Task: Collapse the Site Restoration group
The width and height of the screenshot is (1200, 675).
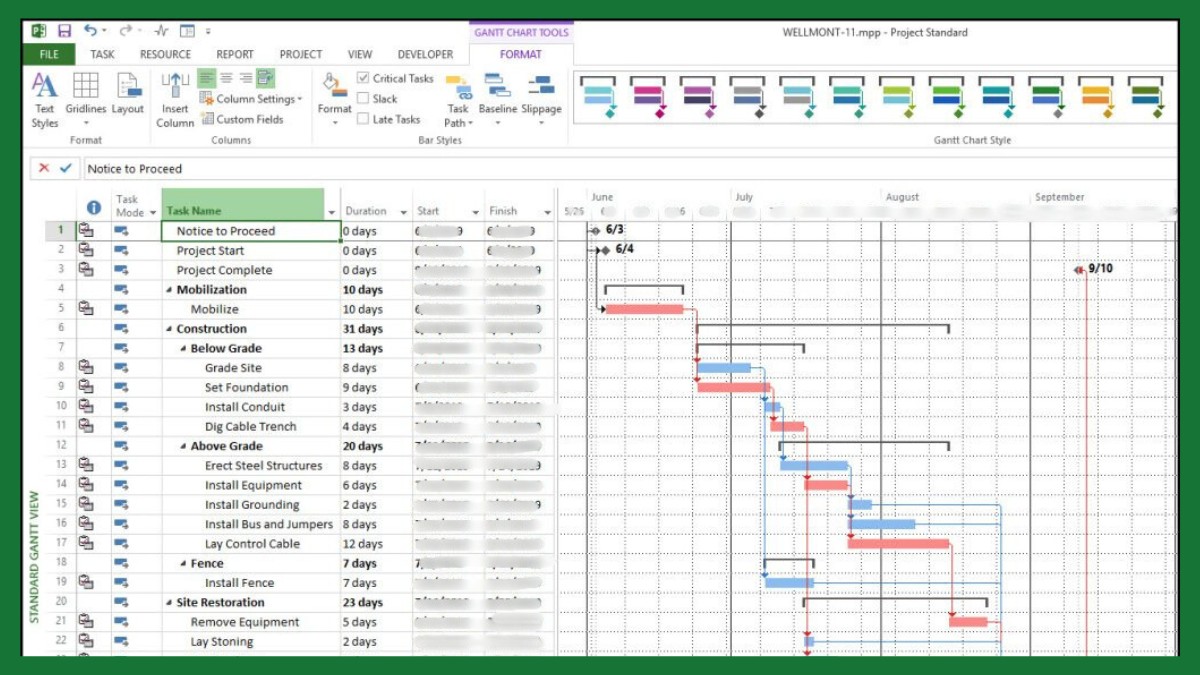Action: 169,603
